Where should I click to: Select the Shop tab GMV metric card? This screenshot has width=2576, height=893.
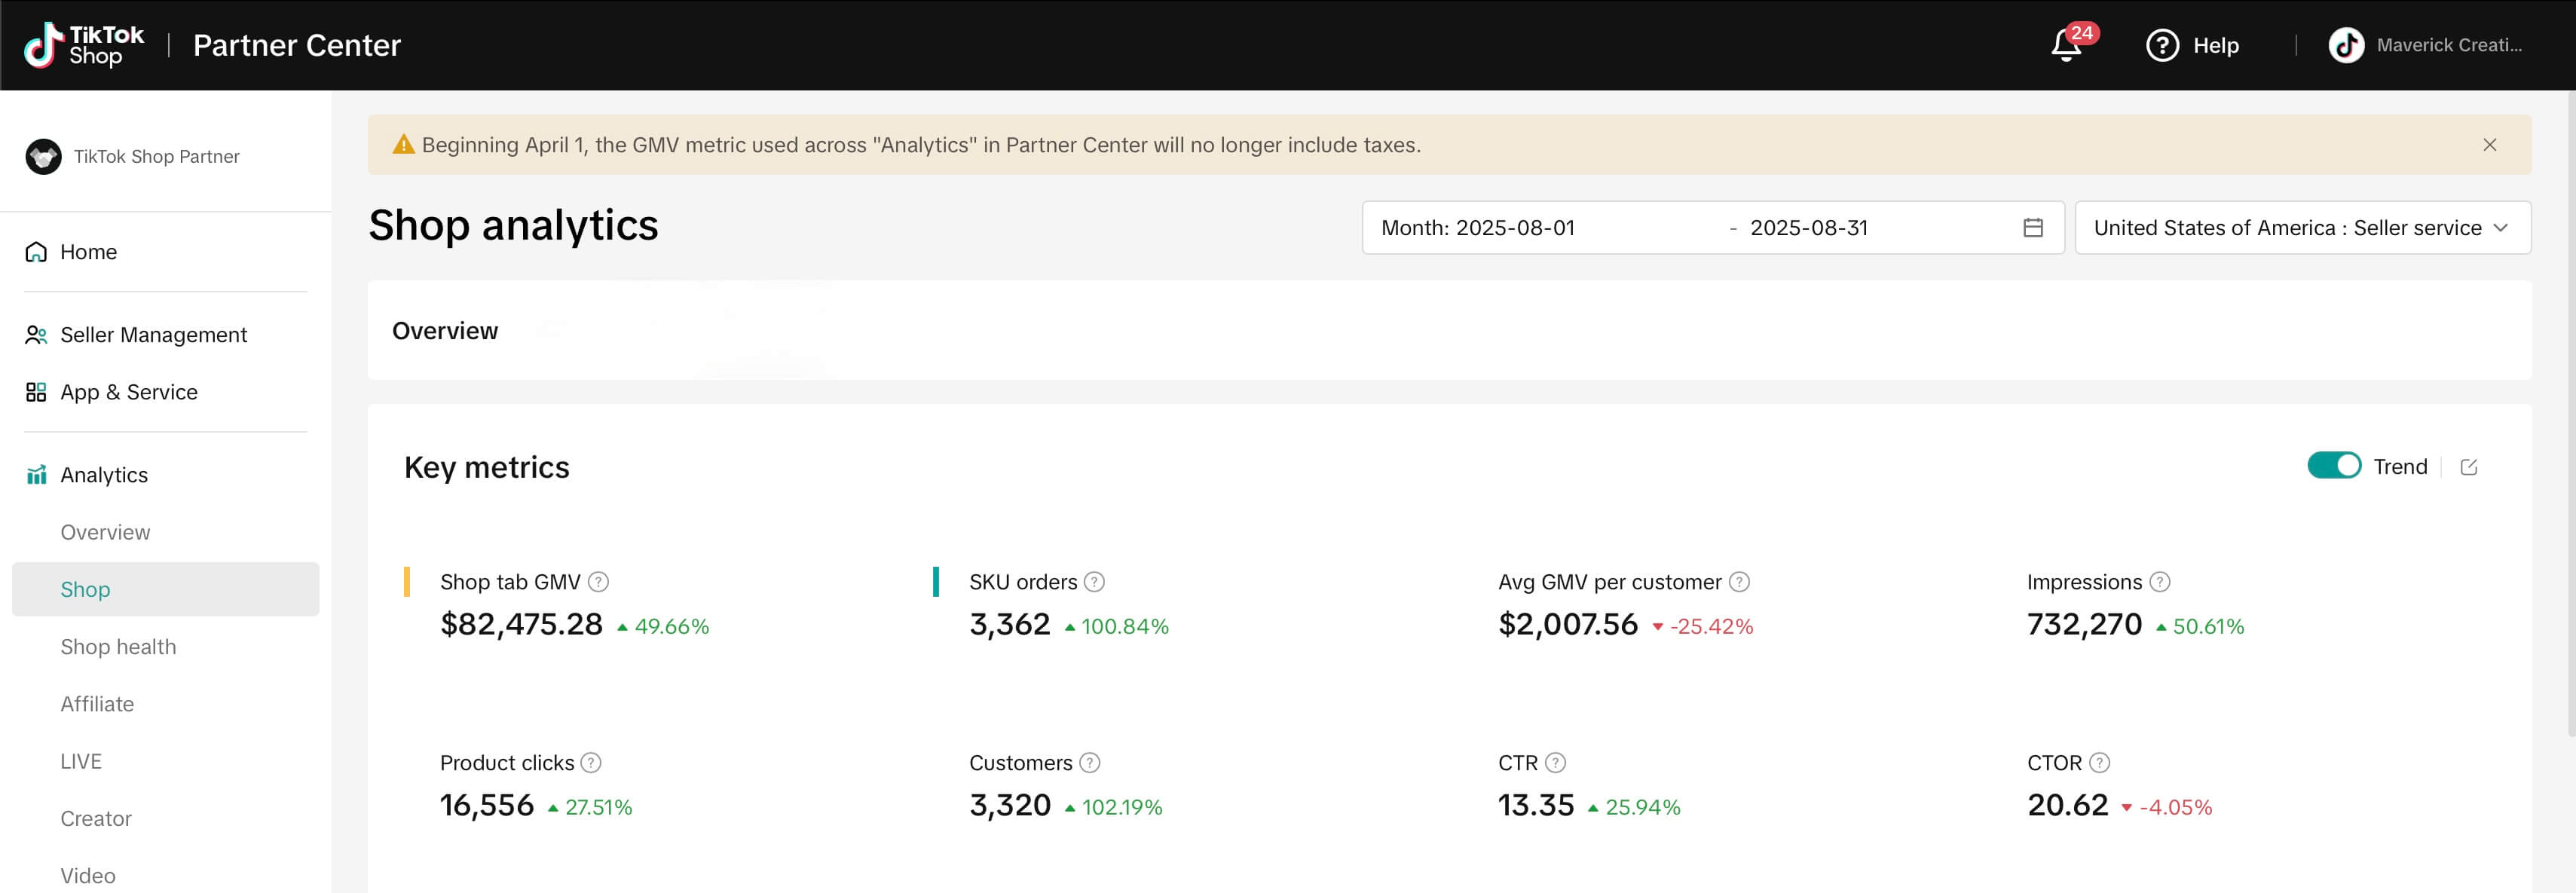(574, 606)
